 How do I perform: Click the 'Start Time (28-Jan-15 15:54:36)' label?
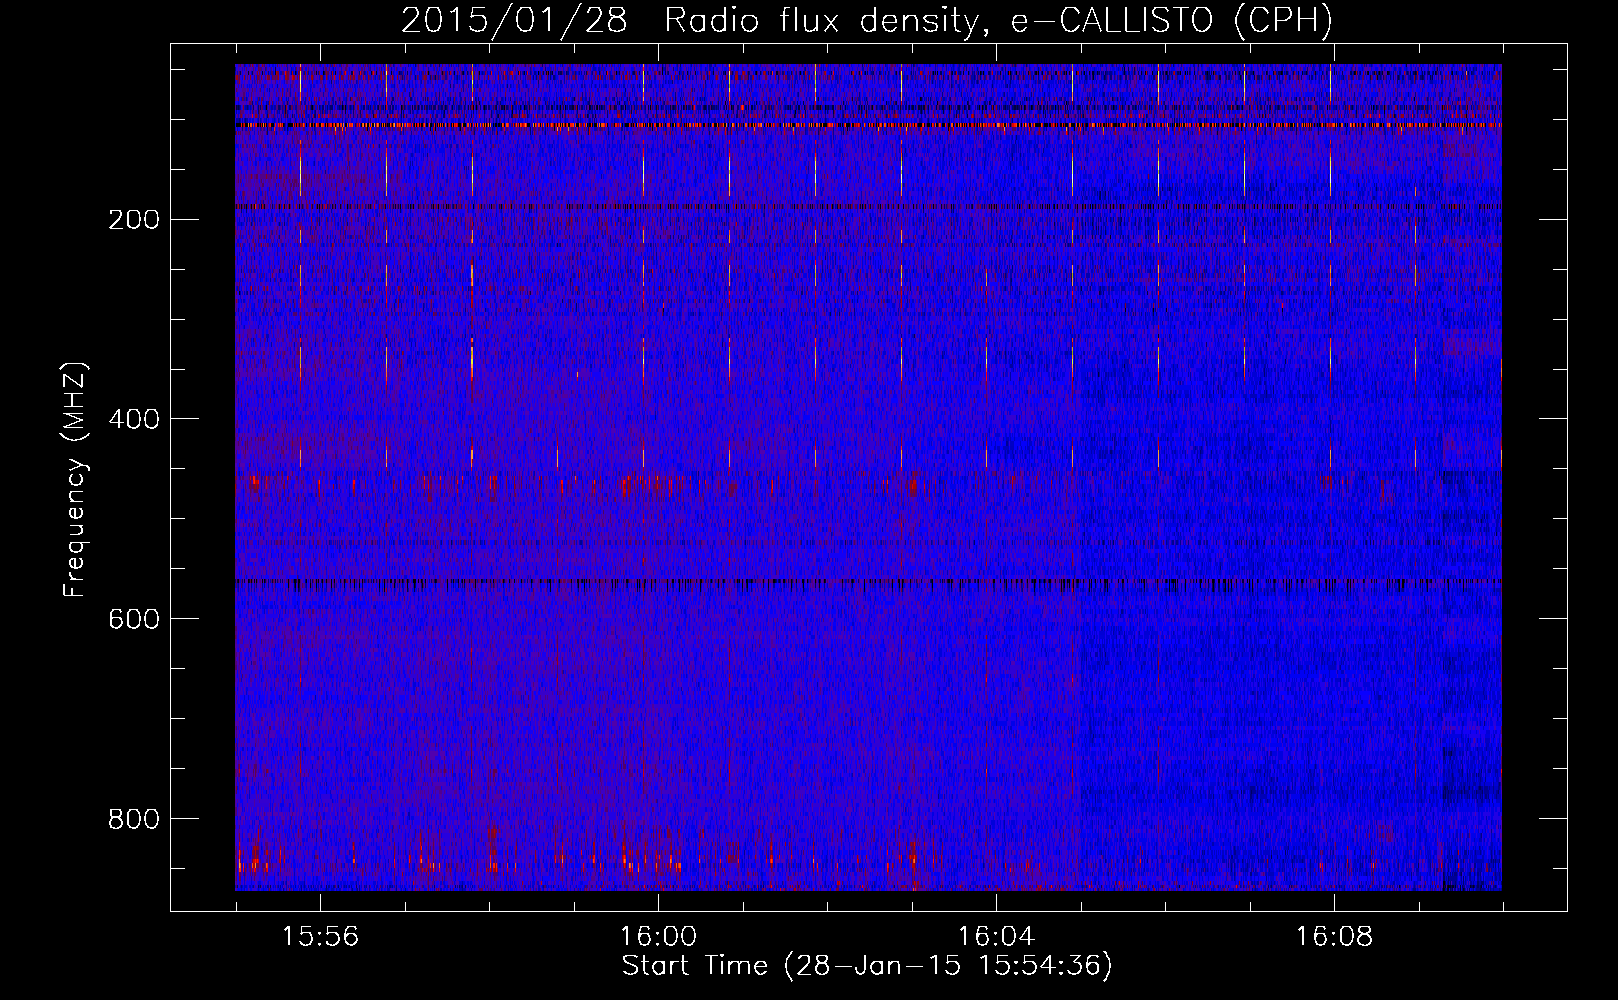point(867,966)
